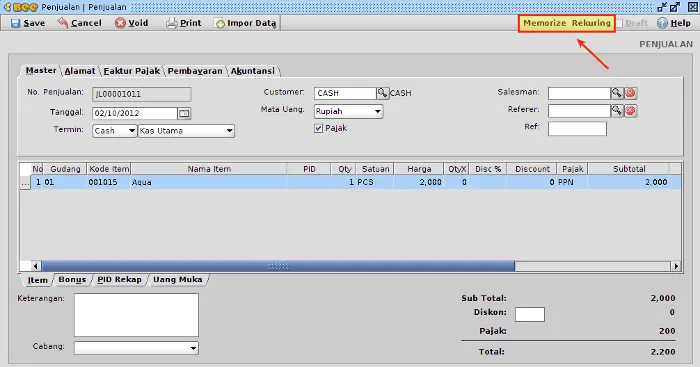Screen dimensions: 700x367
Task: Click the Pajak column header
Action: point(572,169)
